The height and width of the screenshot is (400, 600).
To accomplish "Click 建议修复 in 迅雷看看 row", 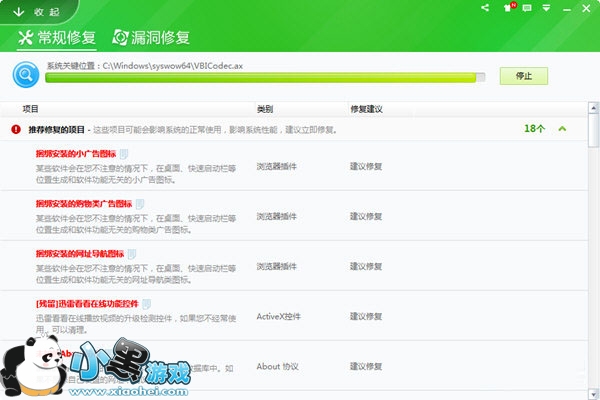I will click(366, 317).
